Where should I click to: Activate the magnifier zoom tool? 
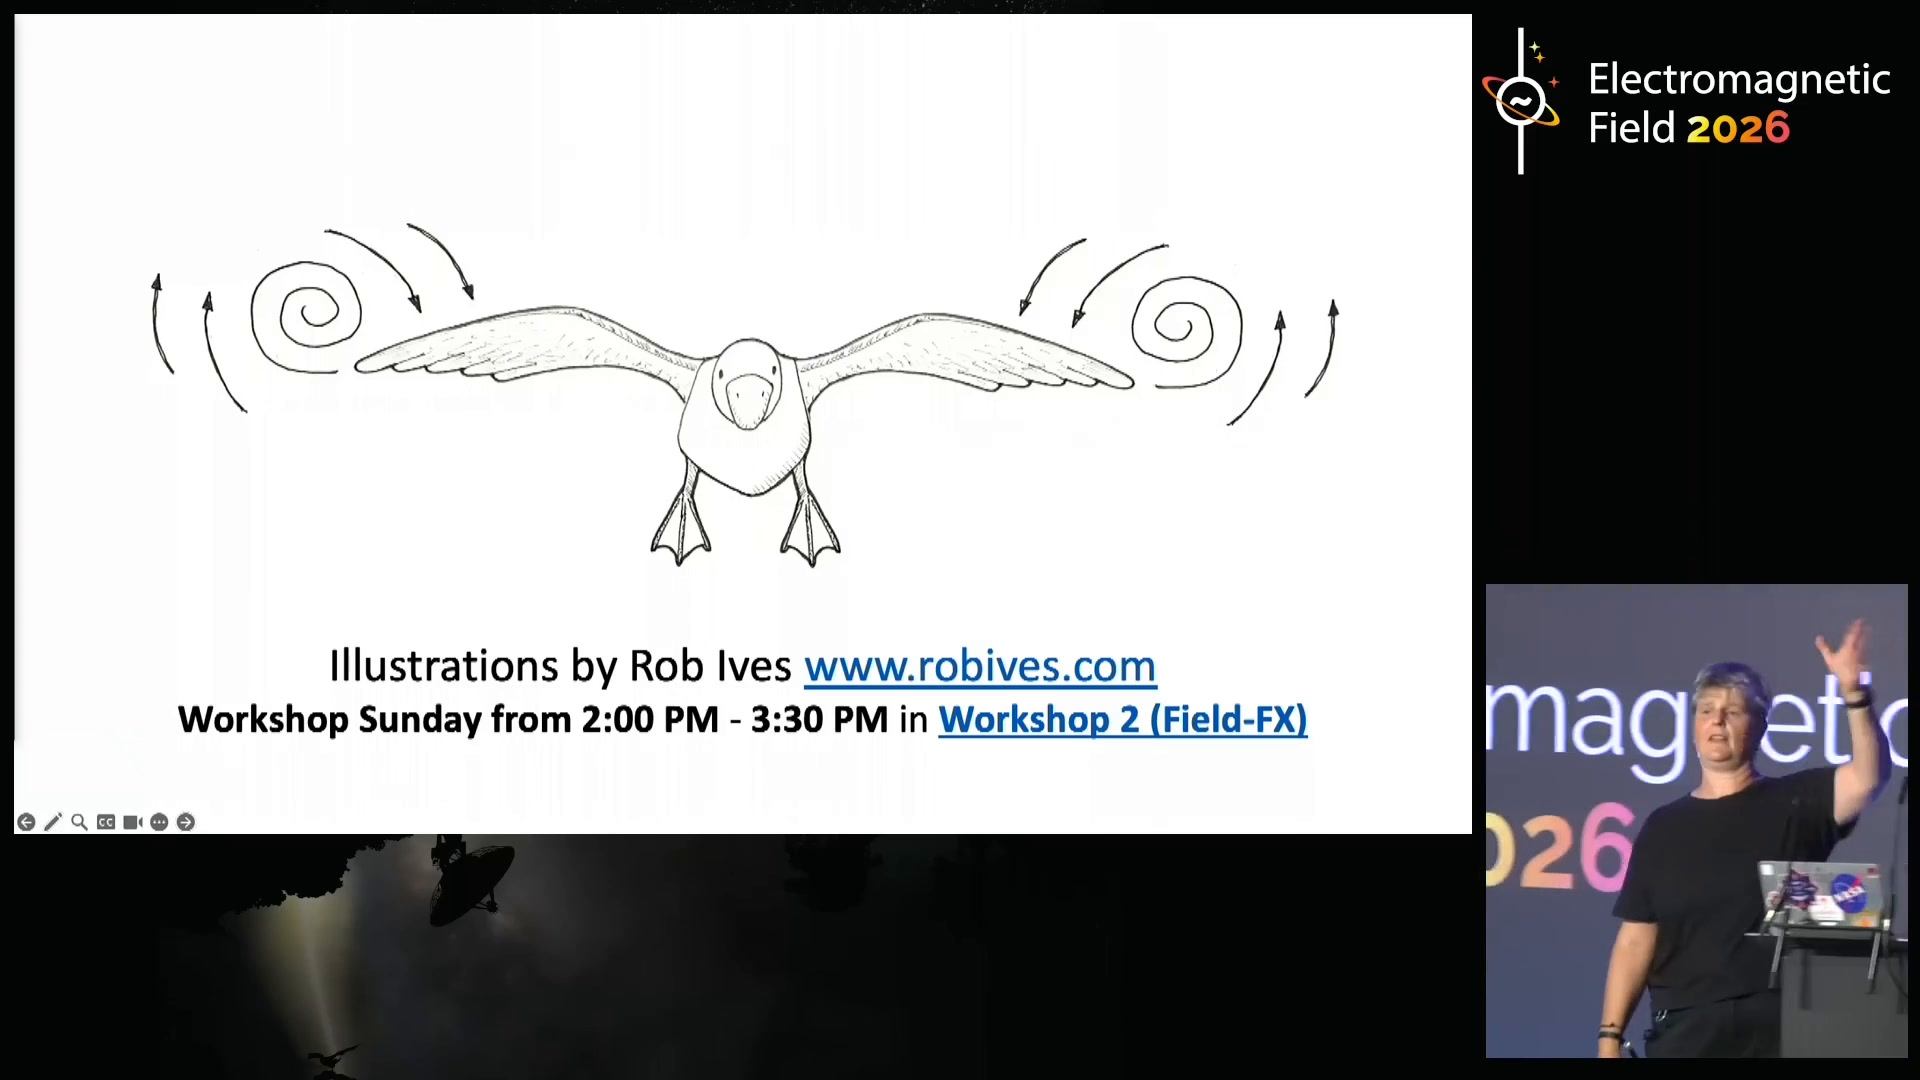79,822
